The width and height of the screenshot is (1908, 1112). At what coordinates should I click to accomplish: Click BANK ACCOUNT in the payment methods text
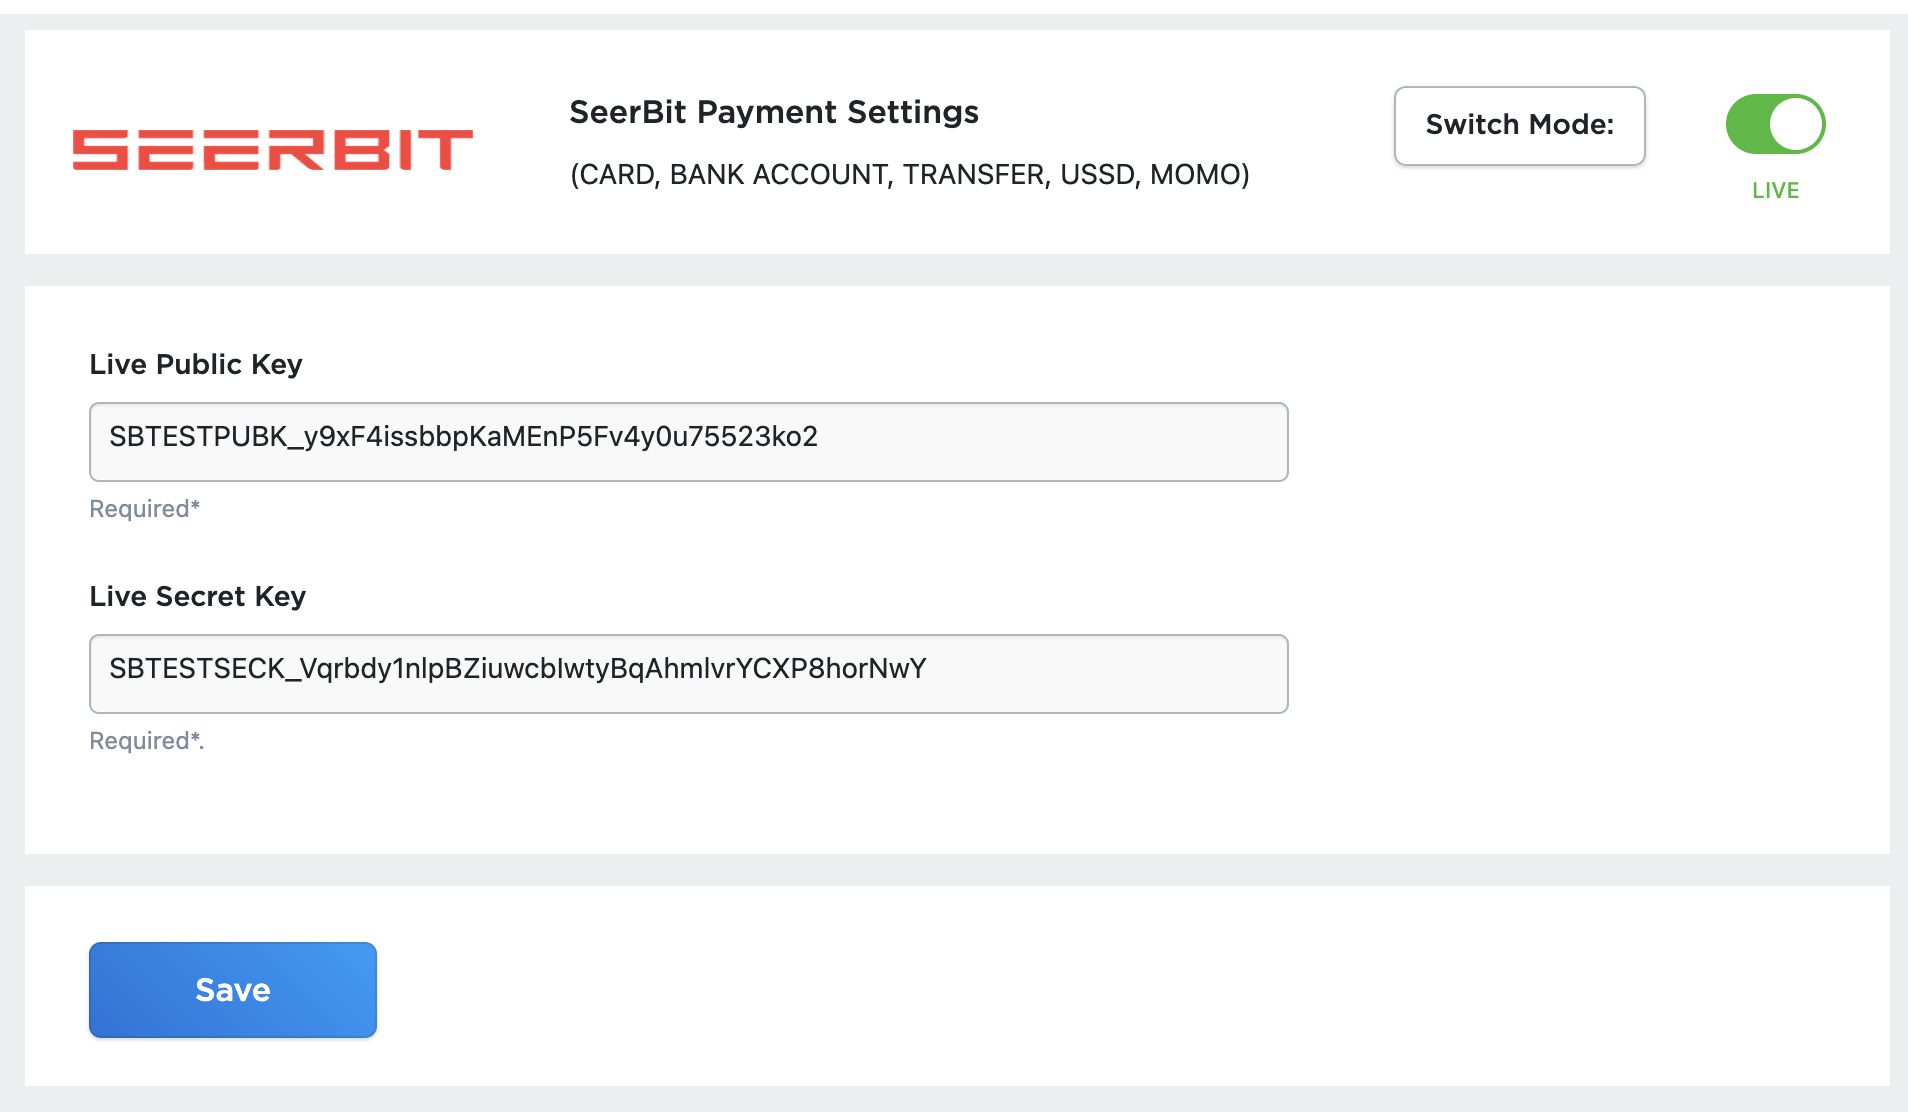click(778, 175)
